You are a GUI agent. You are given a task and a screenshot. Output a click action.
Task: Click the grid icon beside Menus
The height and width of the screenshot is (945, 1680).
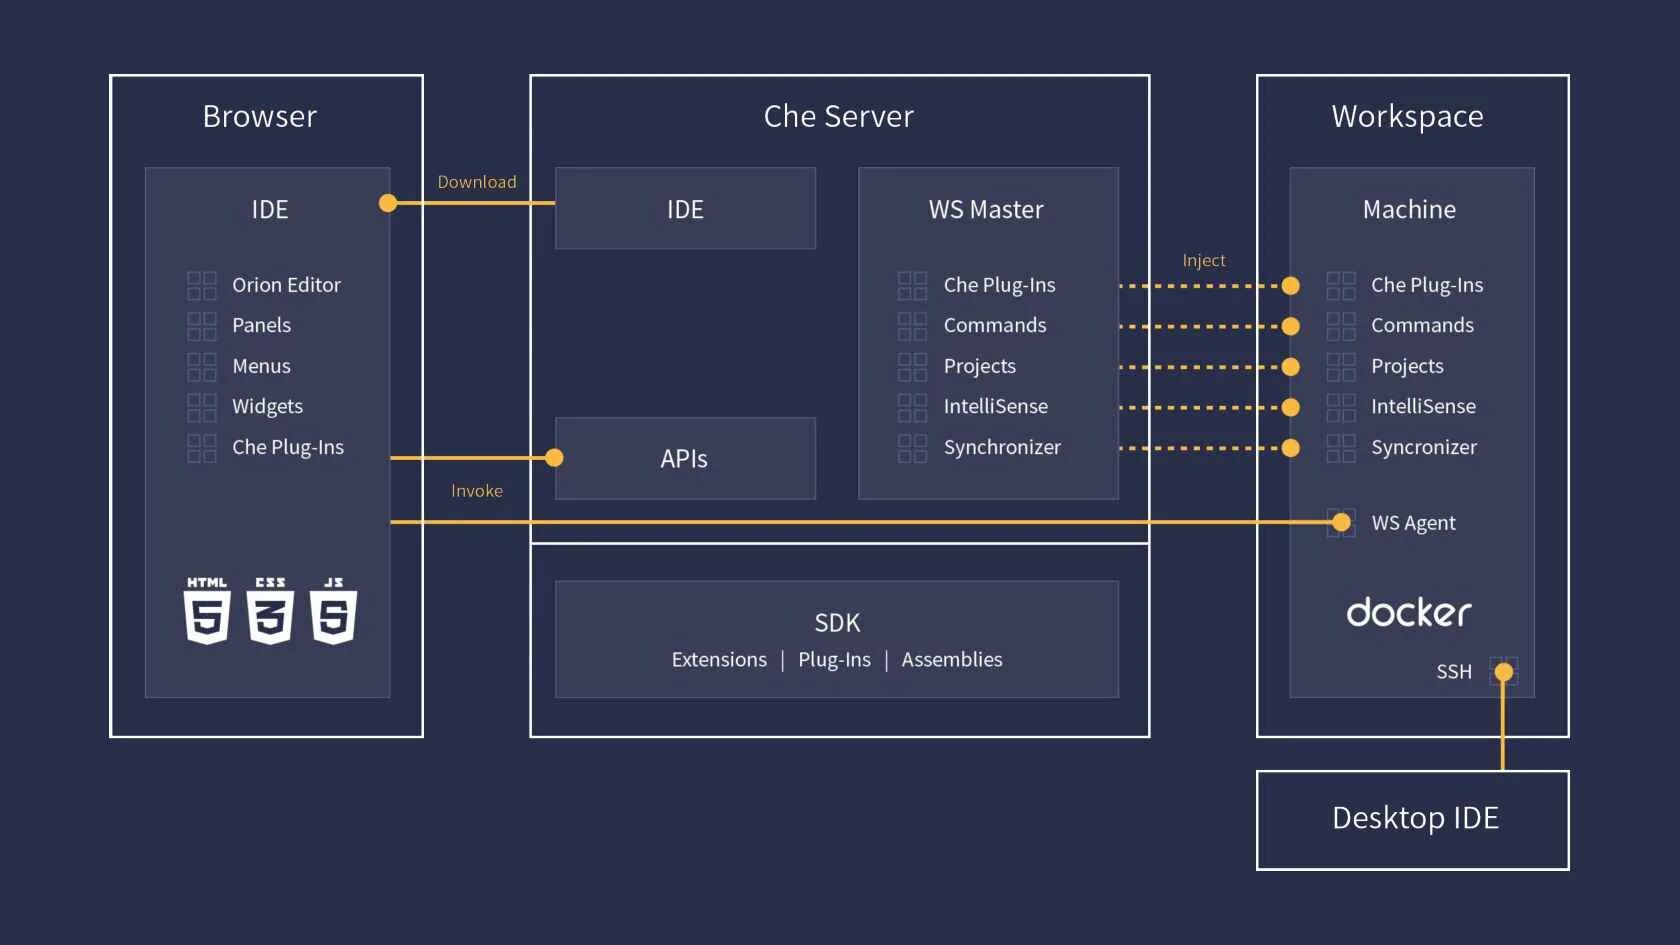coord(202,367)
